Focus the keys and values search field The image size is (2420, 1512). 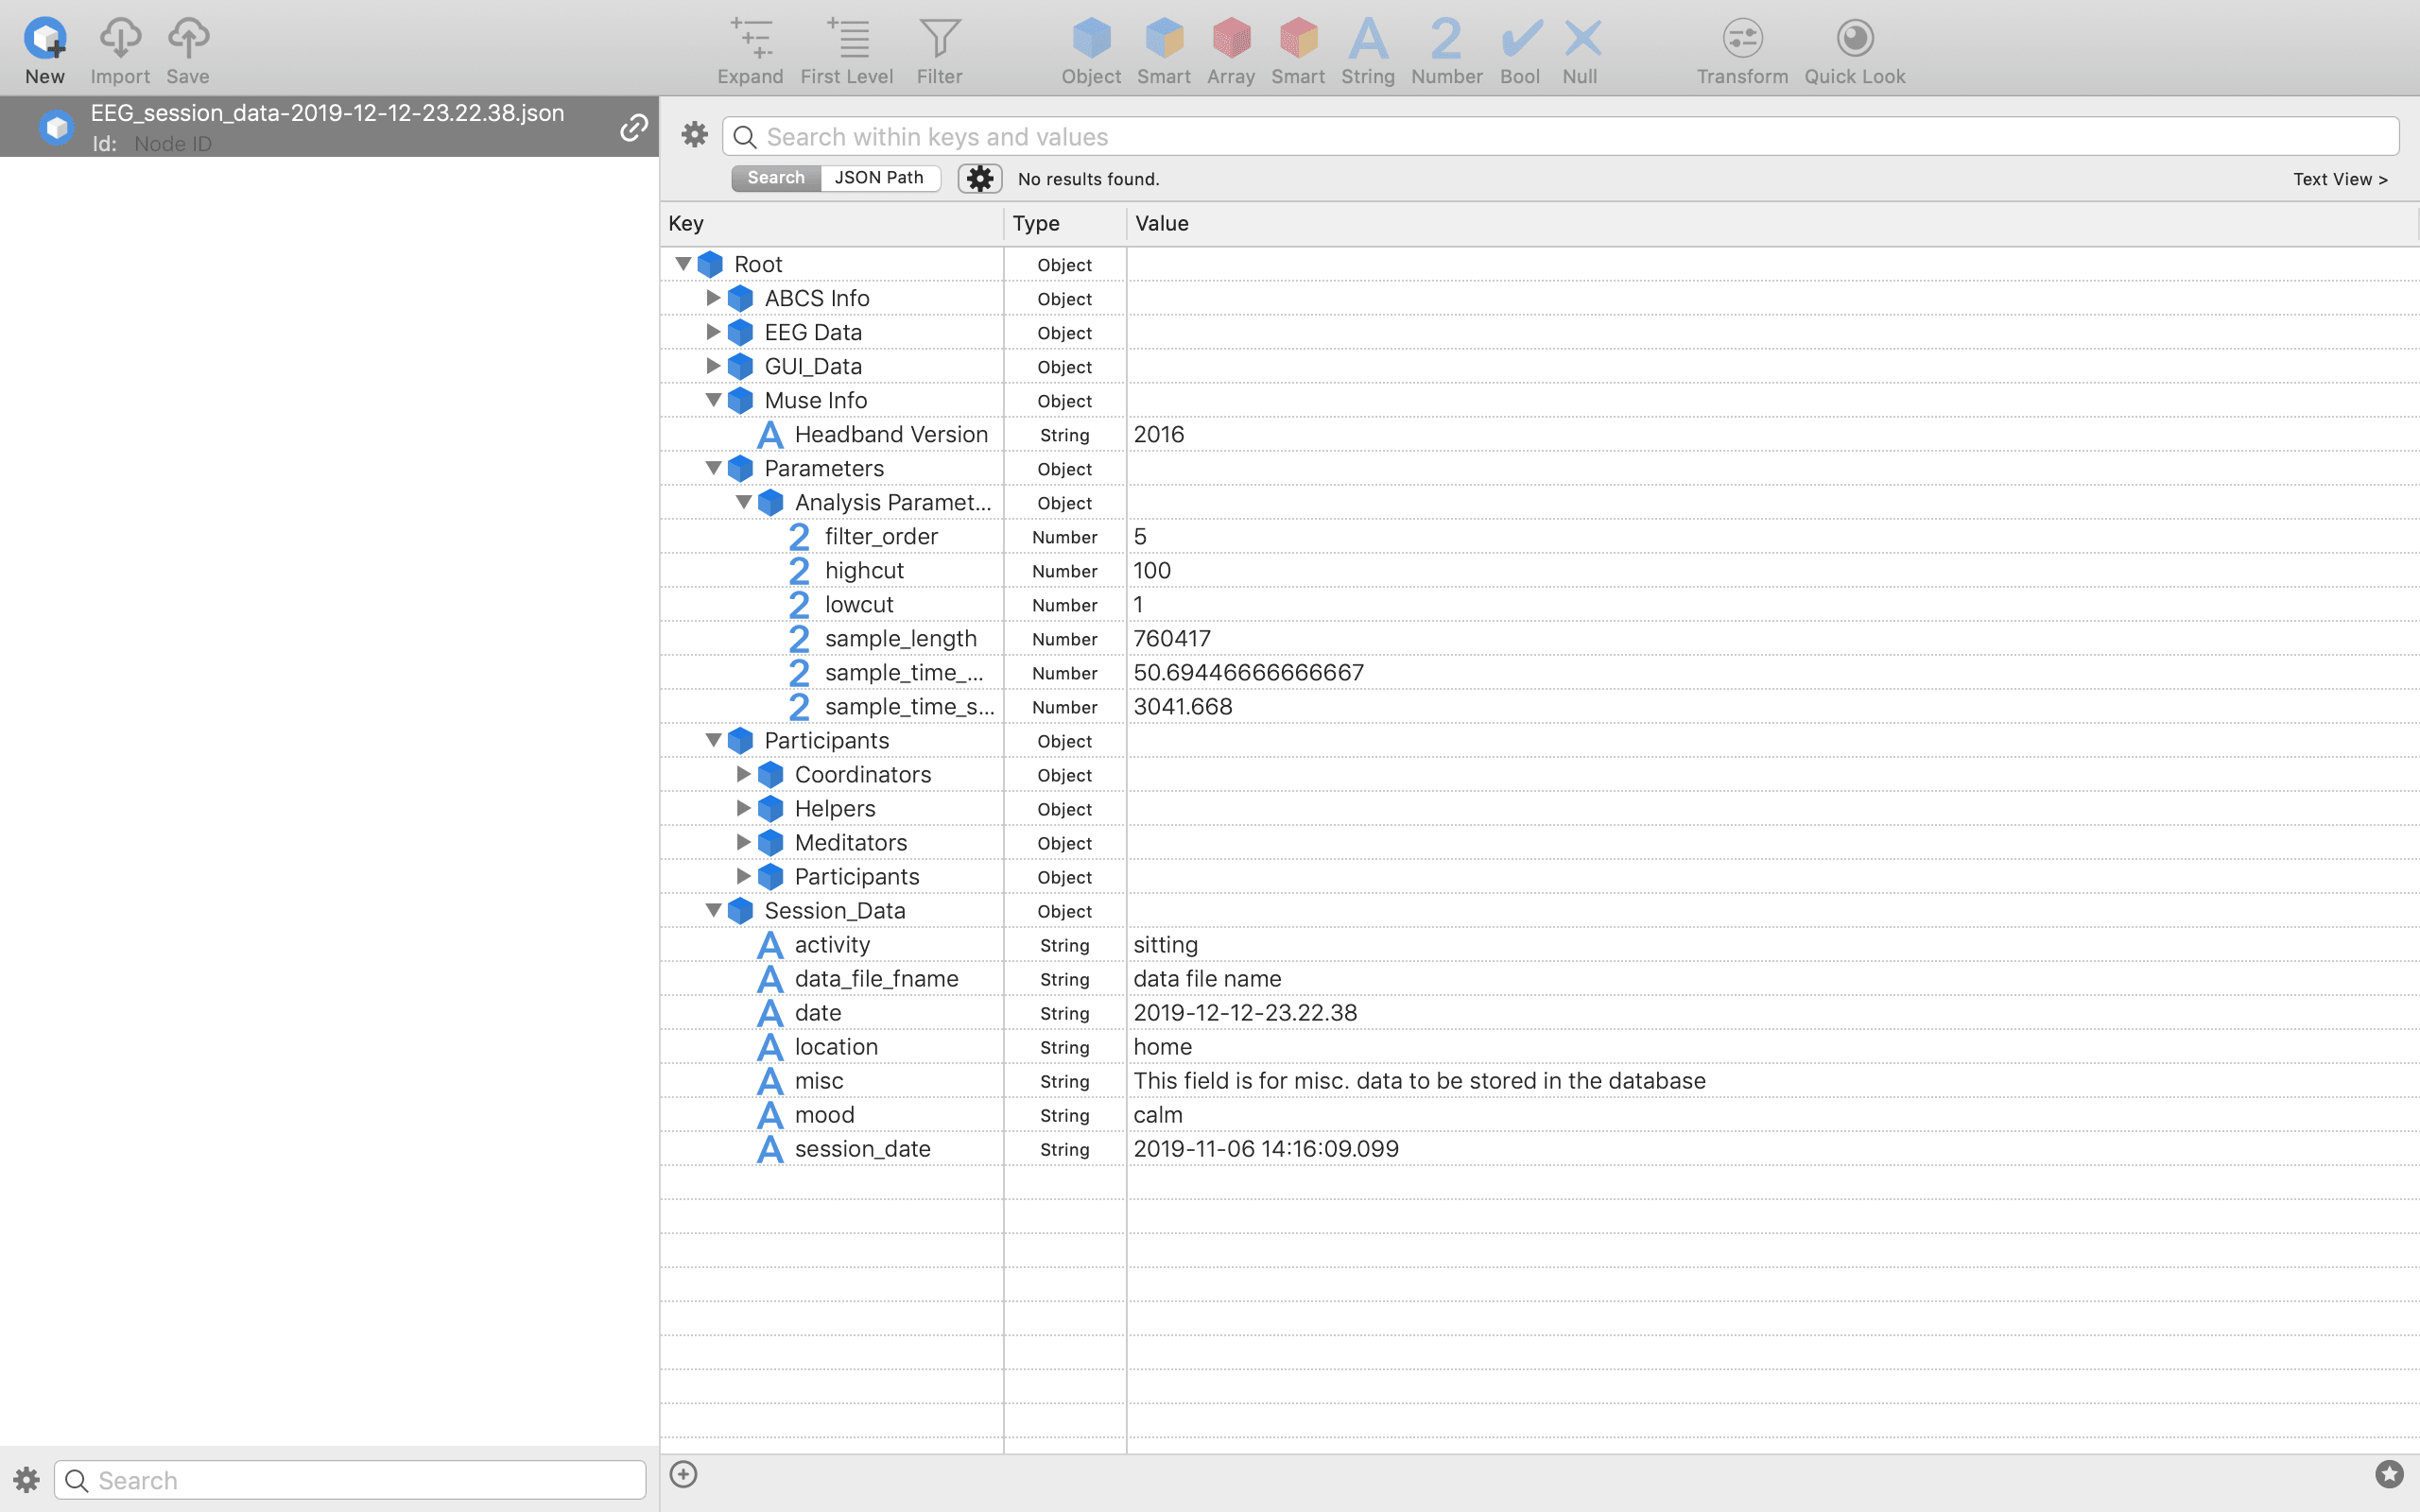tap(1560, 136)
